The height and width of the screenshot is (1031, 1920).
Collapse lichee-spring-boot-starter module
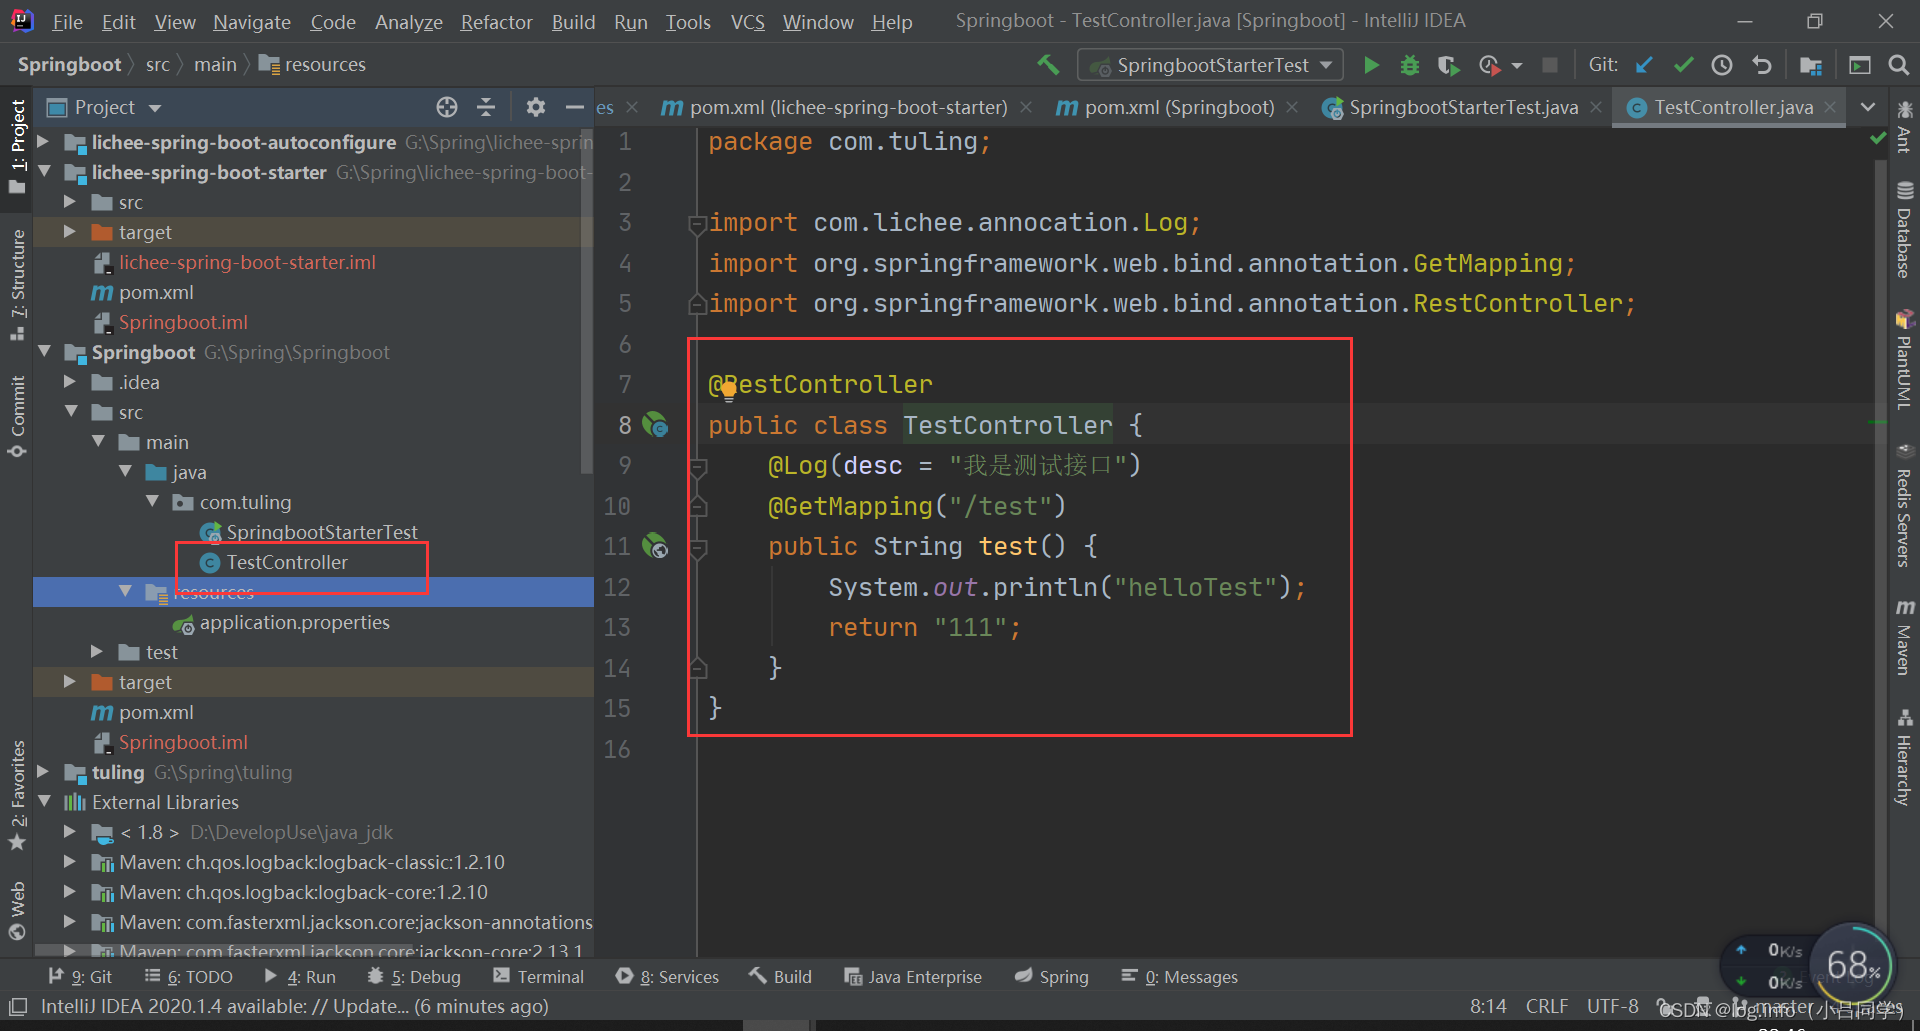pos(43,172)
